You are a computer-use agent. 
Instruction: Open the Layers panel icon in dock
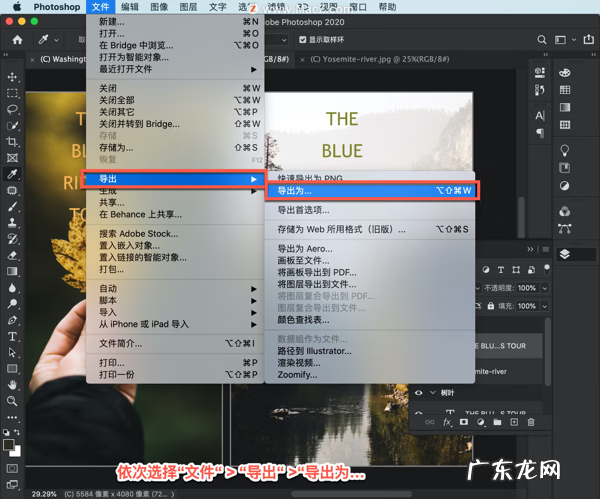(565, 254)
